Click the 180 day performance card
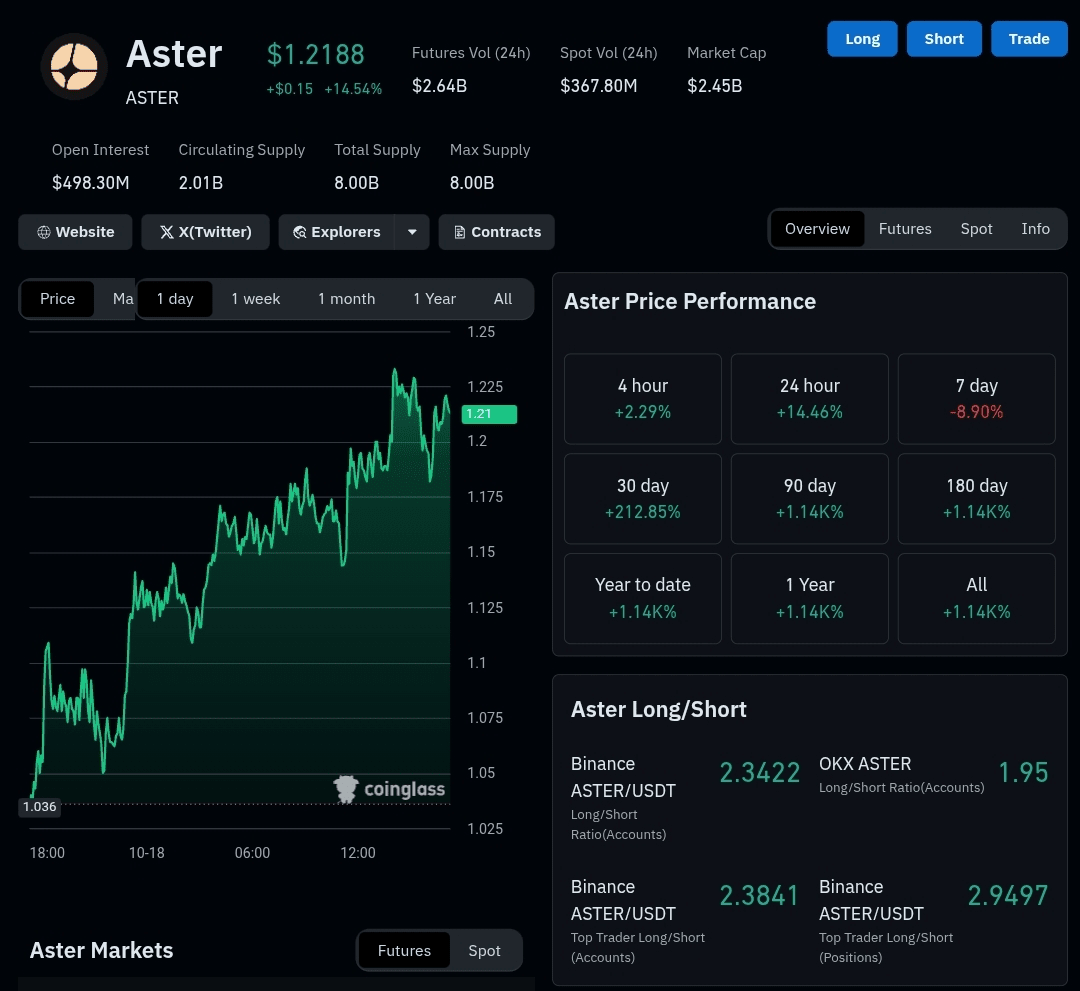 click(x=977, y=499)
